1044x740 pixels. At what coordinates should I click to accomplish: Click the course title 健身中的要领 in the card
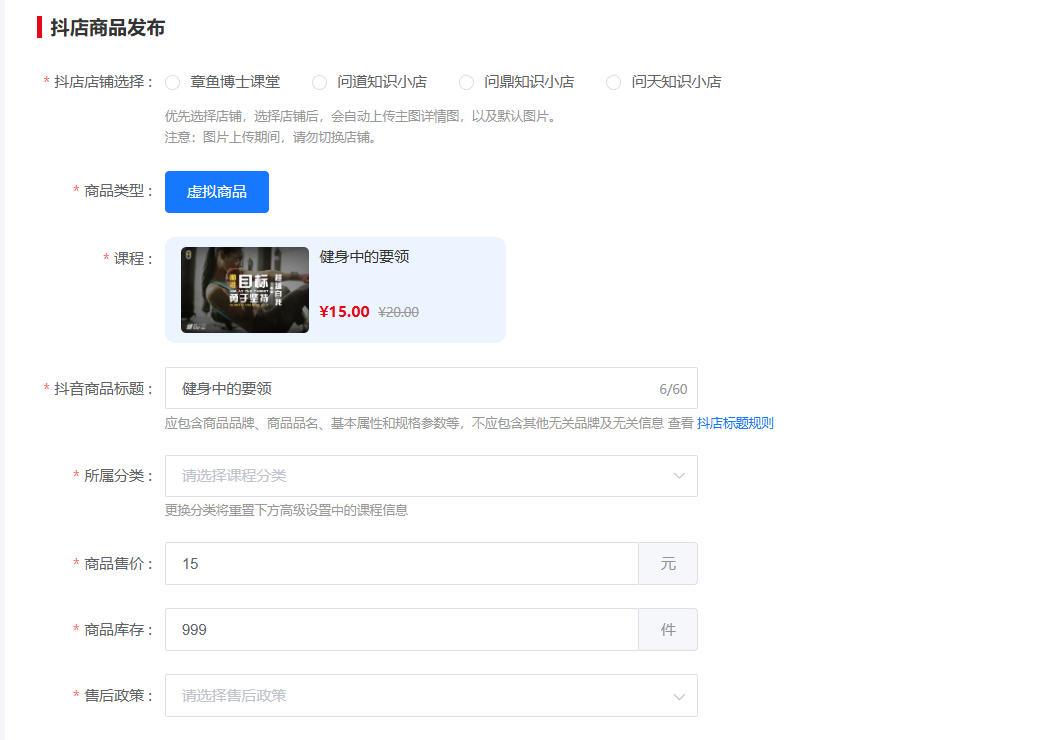point(364,256)
